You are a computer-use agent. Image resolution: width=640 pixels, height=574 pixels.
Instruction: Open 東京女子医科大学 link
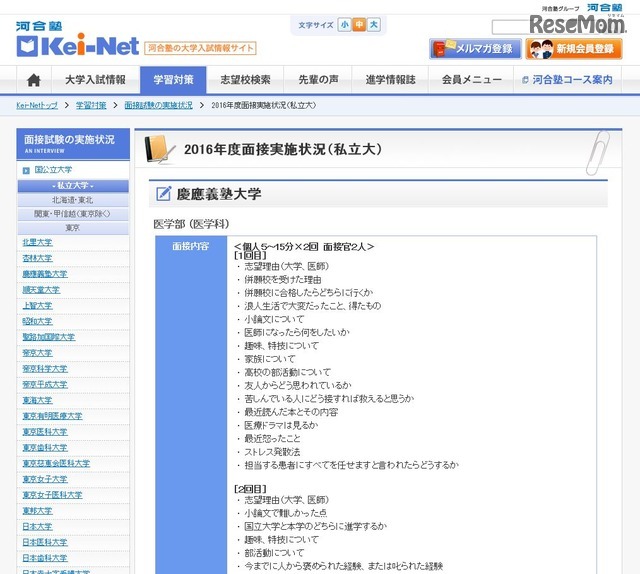[52, 495]
